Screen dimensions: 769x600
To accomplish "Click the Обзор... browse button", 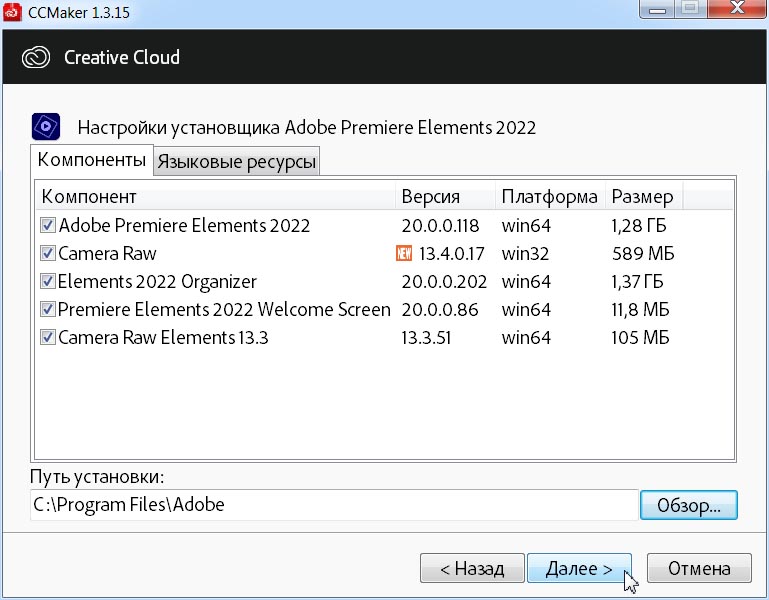I will point(689,505).
